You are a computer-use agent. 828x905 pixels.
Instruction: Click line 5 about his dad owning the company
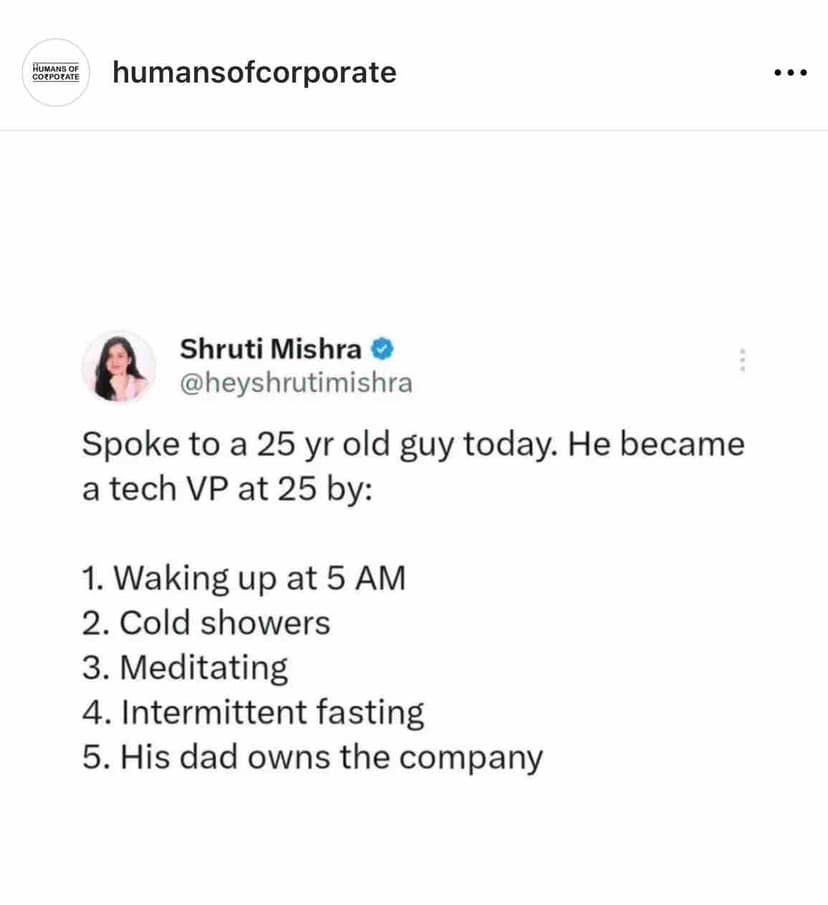311,757
